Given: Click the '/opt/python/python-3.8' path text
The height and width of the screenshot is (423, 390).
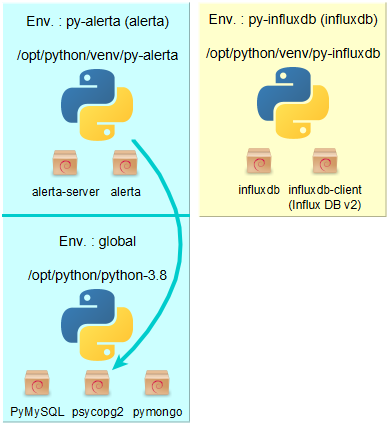Looking at the screenshot, I should click(x=97, y=275).
